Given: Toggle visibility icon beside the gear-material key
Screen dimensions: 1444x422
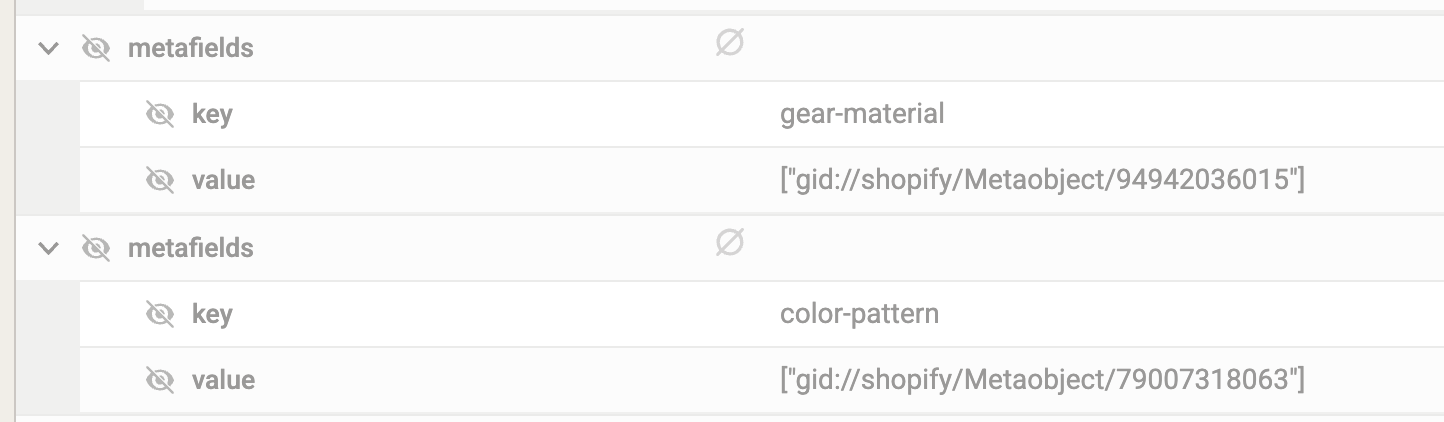Looking at the screenshot, I should pyautogui.click(x=160, y=114).
